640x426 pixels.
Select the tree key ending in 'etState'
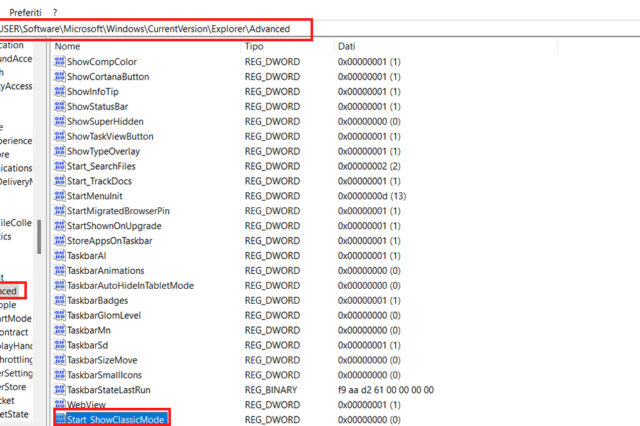14,414
